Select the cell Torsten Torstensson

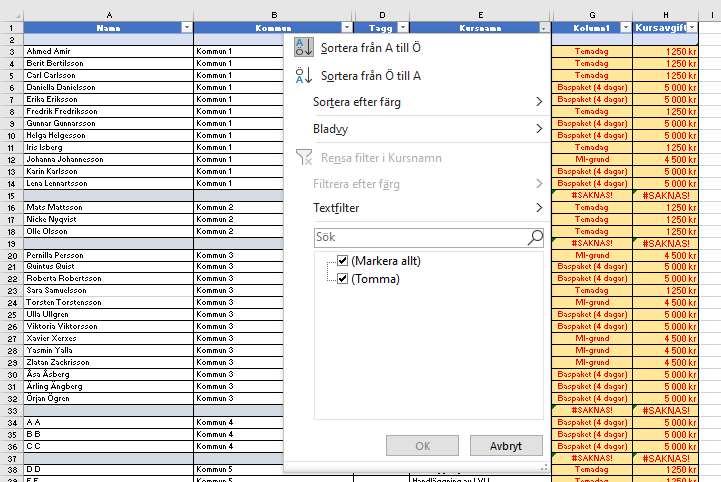tap(109, 302)
